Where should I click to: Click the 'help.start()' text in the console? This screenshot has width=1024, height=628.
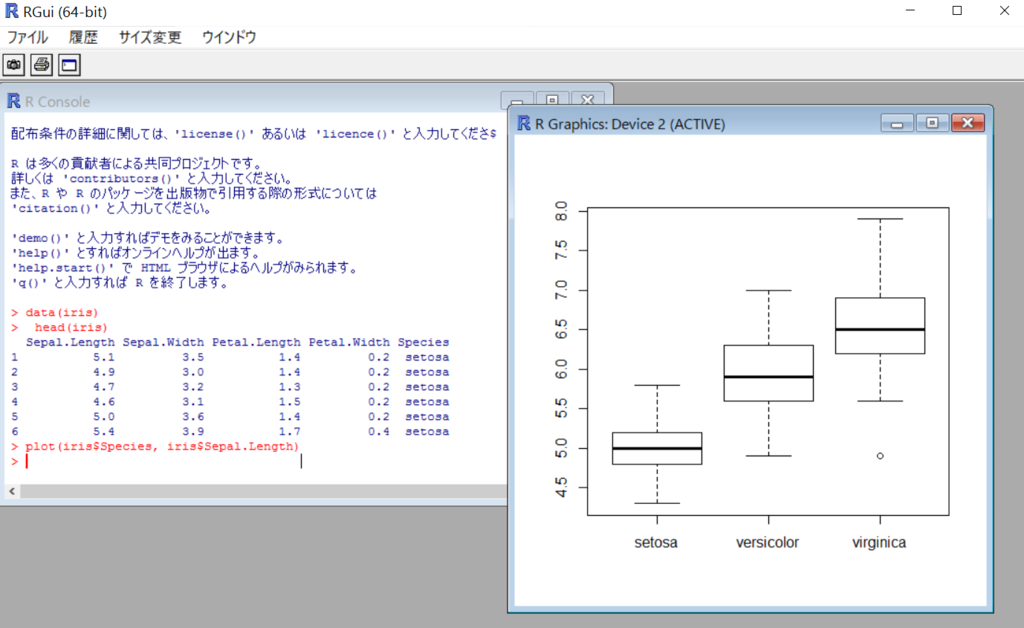coord(63,268)
